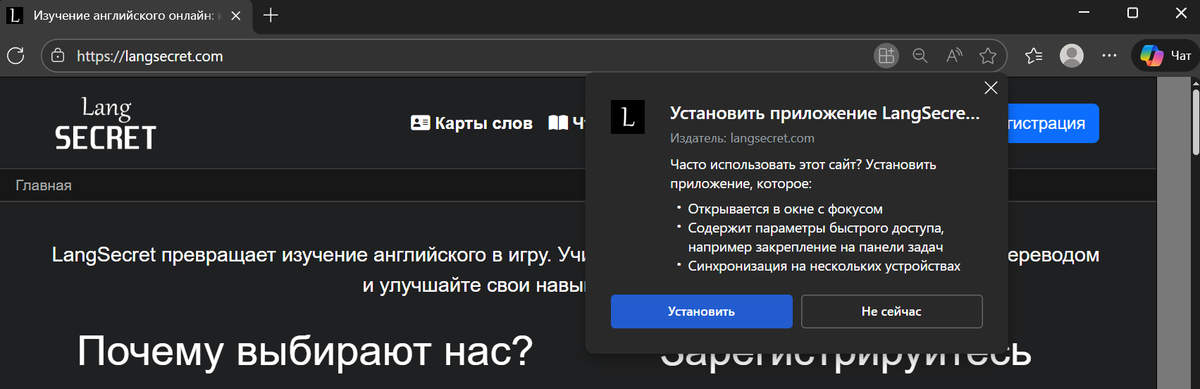Open a new tab with plus button
This screenshot has width=1200, height=389.
tap(270, 16)
